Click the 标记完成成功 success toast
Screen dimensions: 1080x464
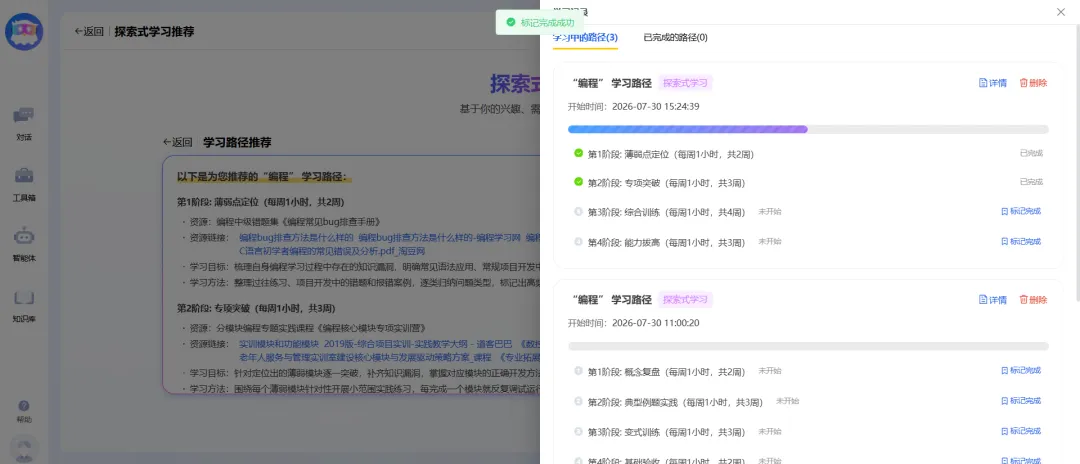[x=541, y=22]
